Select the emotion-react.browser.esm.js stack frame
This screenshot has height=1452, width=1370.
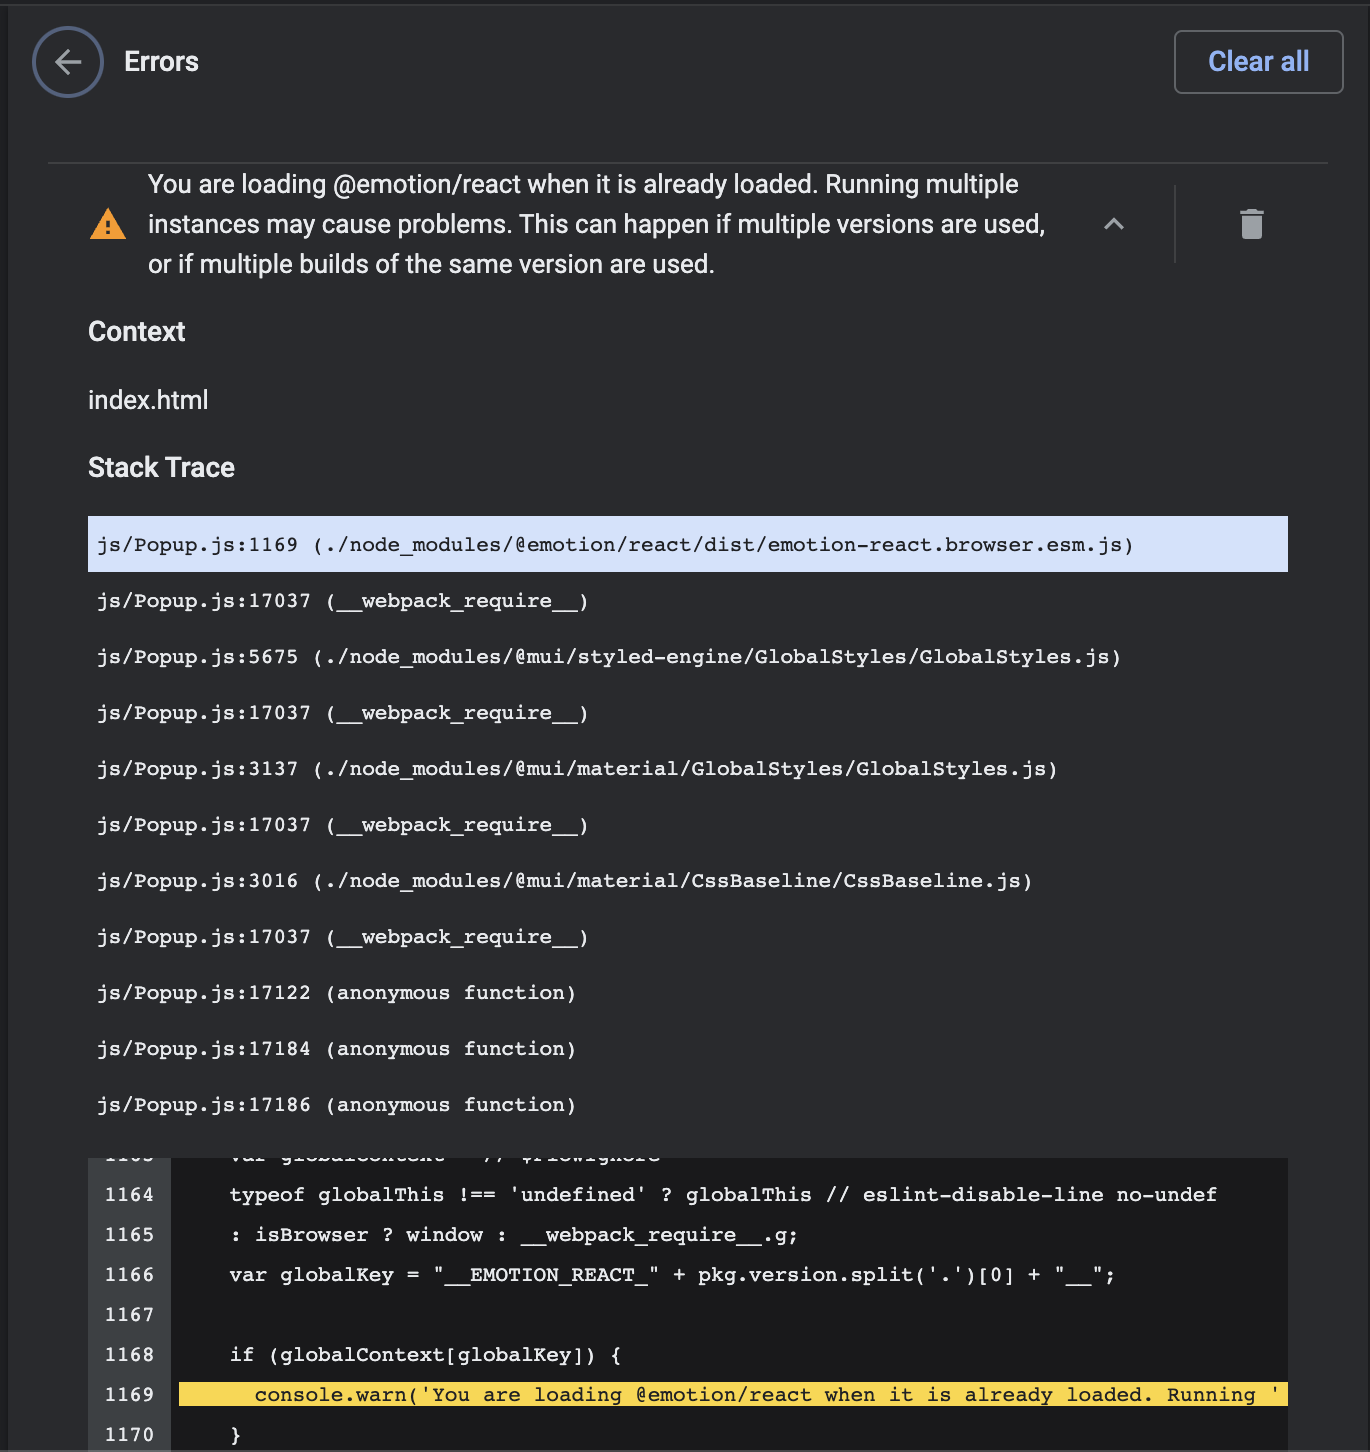click(688, 544)
